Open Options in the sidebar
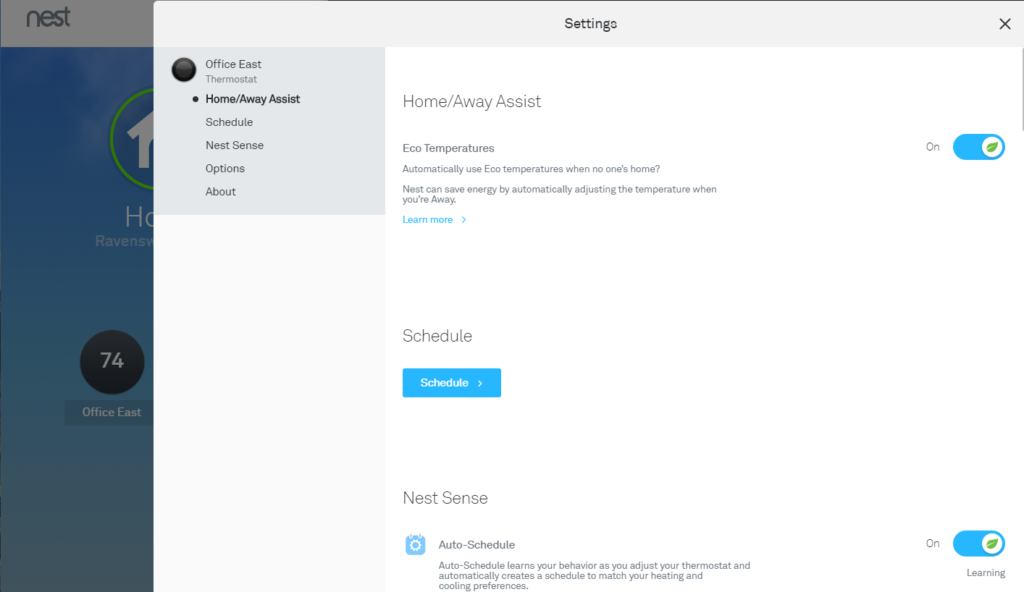The width and height of the screenshot is (1024, 592). click(x=225, y=169)
